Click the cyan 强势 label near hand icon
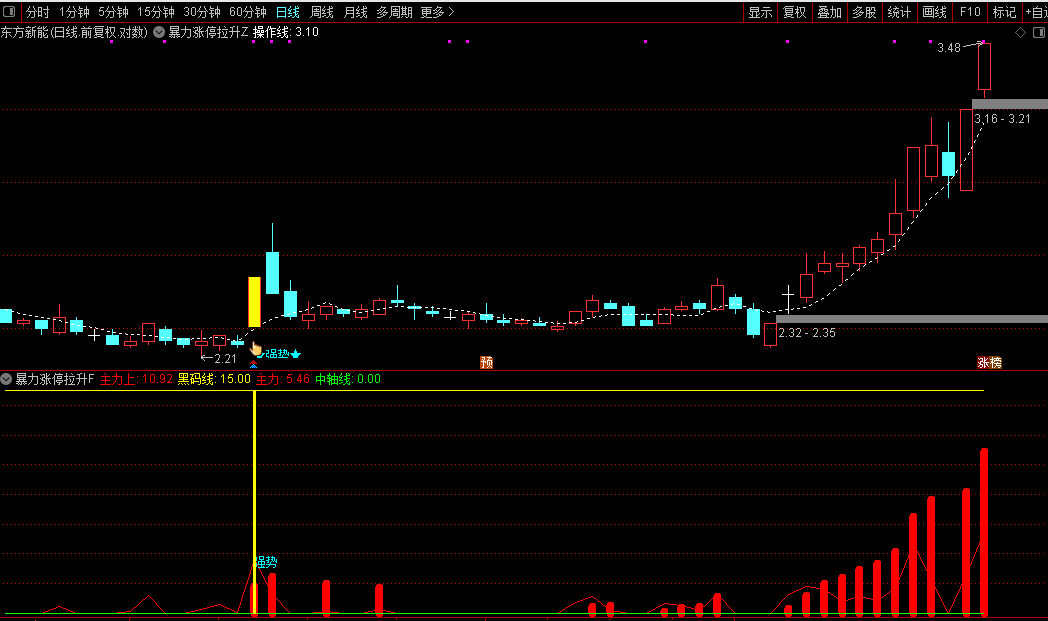The image size is (1048, 621). 277,354
